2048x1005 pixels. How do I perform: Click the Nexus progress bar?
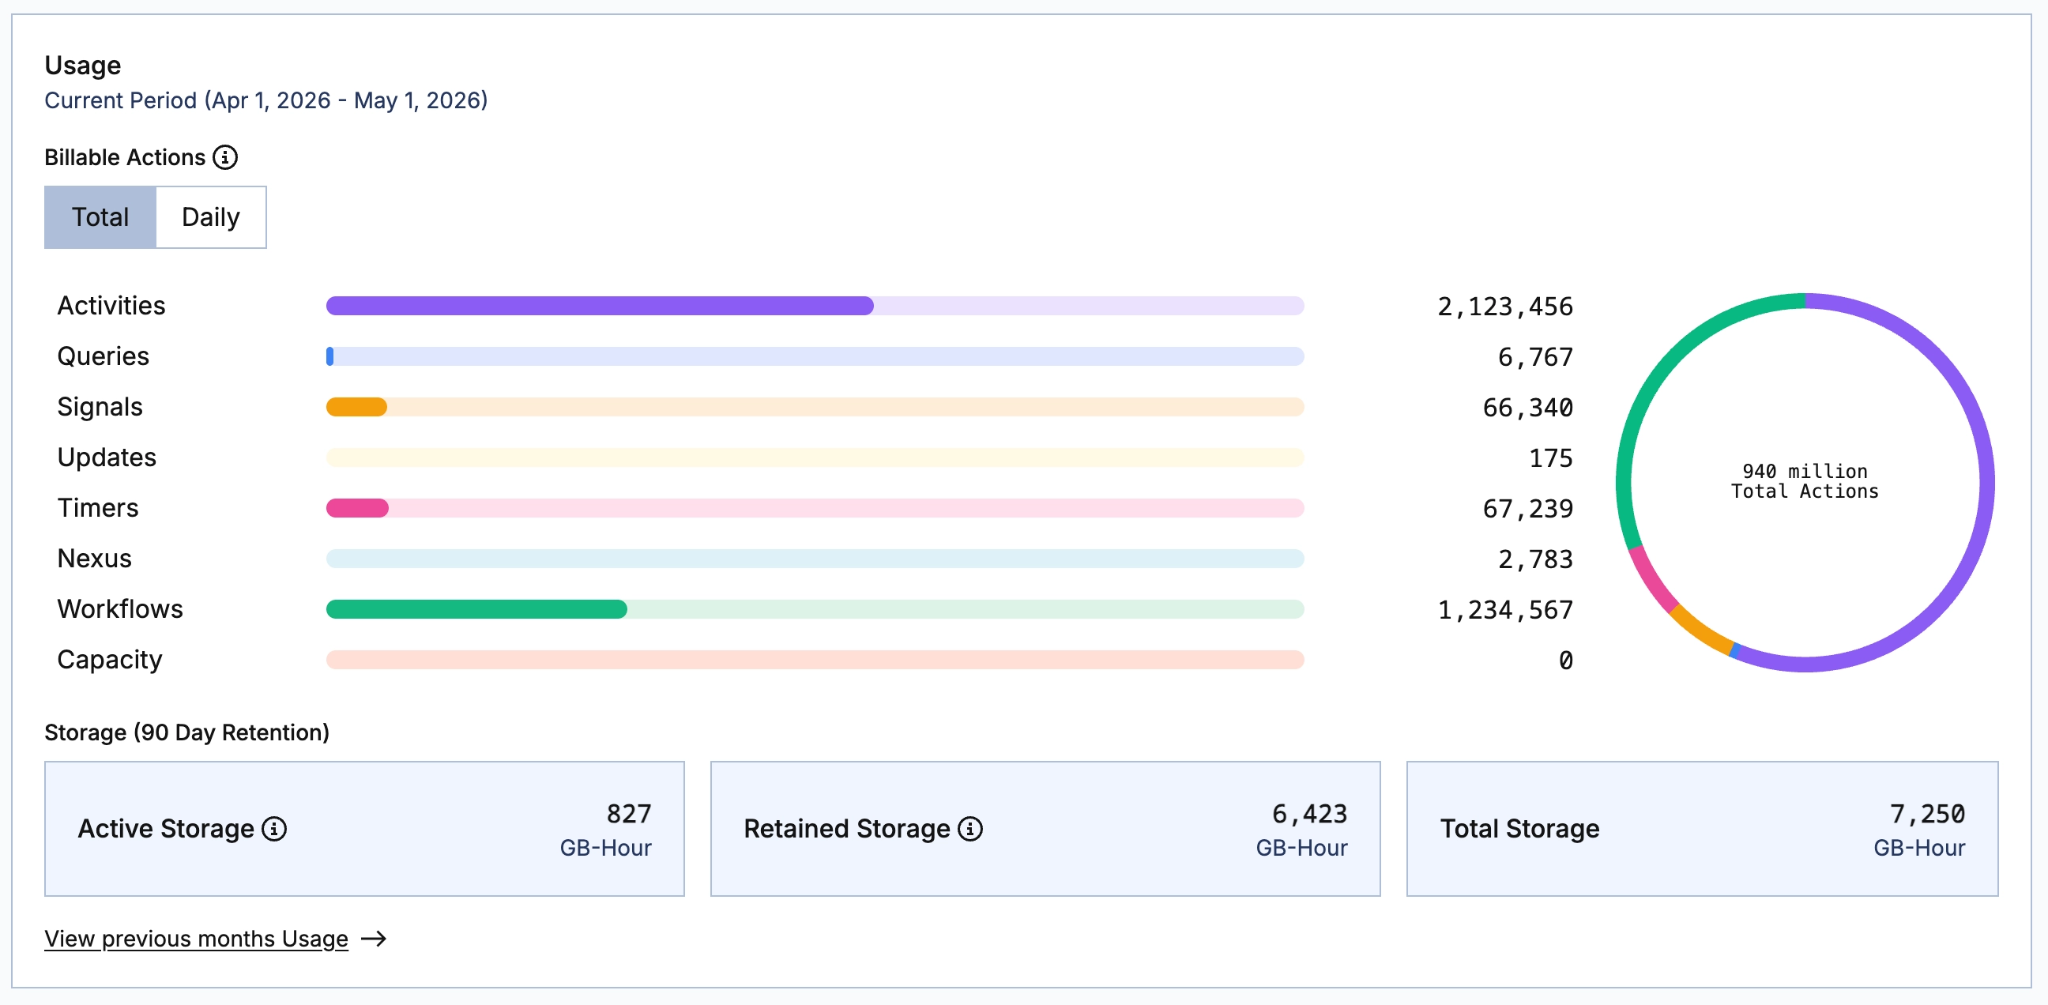[815, 559]
